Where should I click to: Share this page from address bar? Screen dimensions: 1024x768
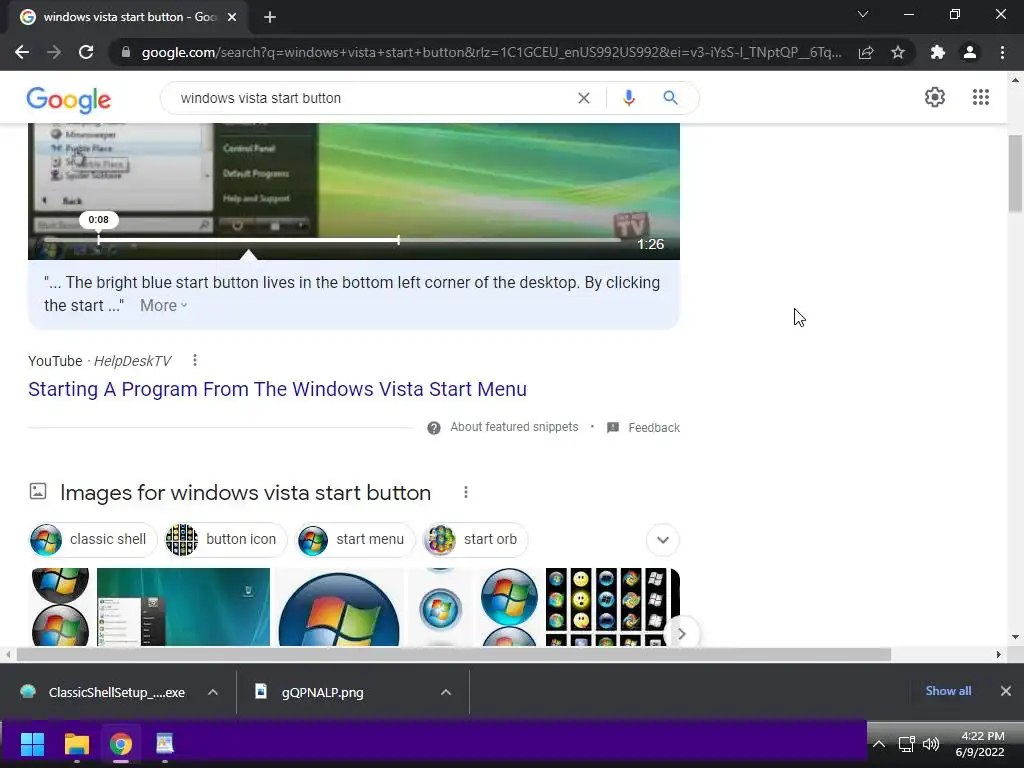coord(866,52)
